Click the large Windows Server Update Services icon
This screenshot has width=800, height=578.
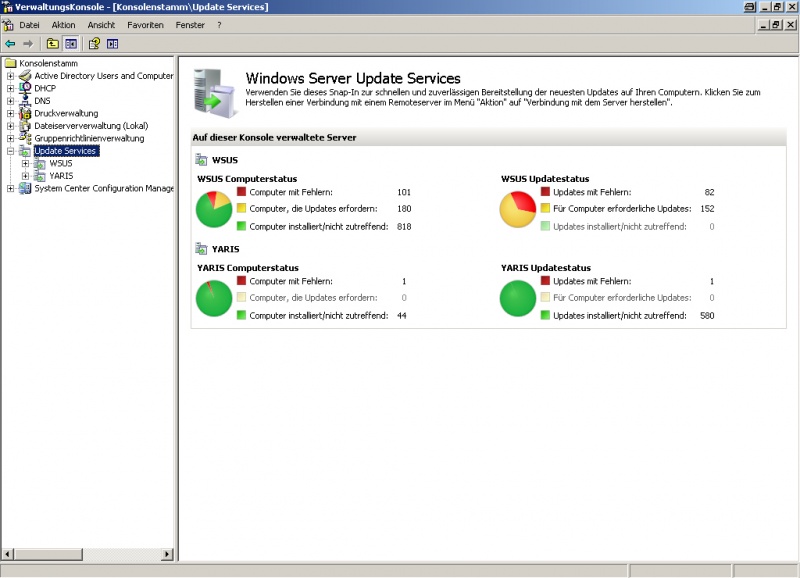click(x=215, y=93)
